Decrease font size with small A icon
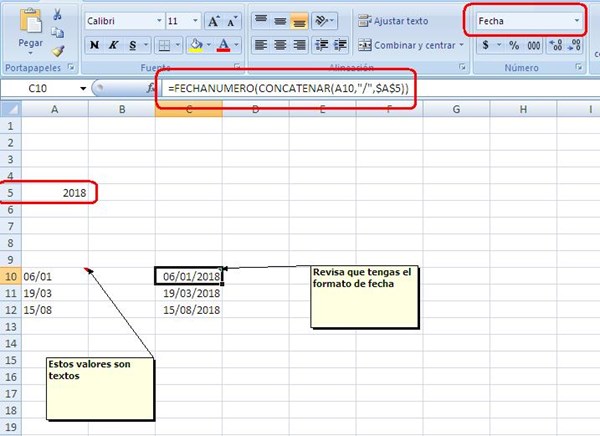 pos(232,21)
